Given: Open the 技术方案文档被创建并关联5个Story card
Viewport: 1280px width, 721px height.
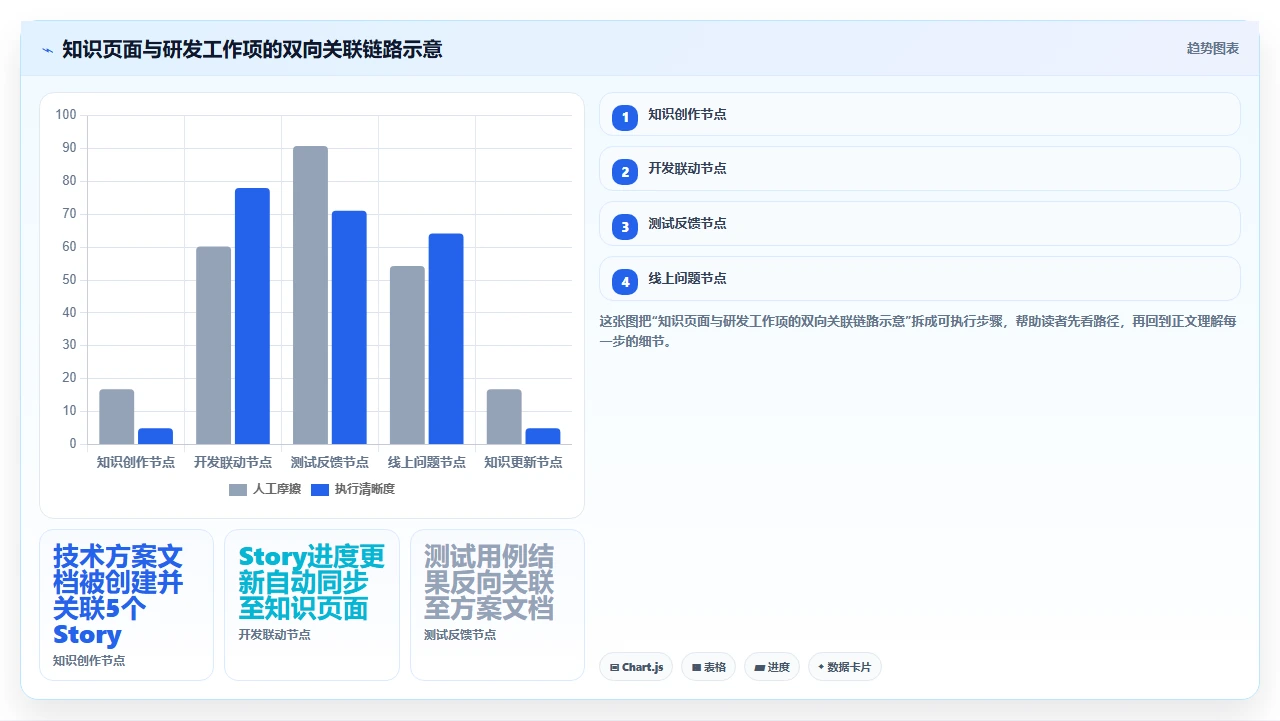Looking at the screenshot, I should pyautogui.click(x=126, y=605).
